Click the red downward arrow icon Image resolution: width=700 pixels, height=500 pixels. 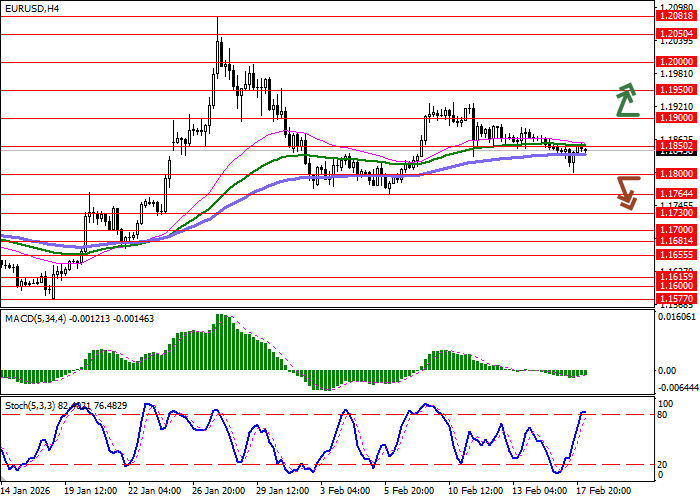coord(627,192)
